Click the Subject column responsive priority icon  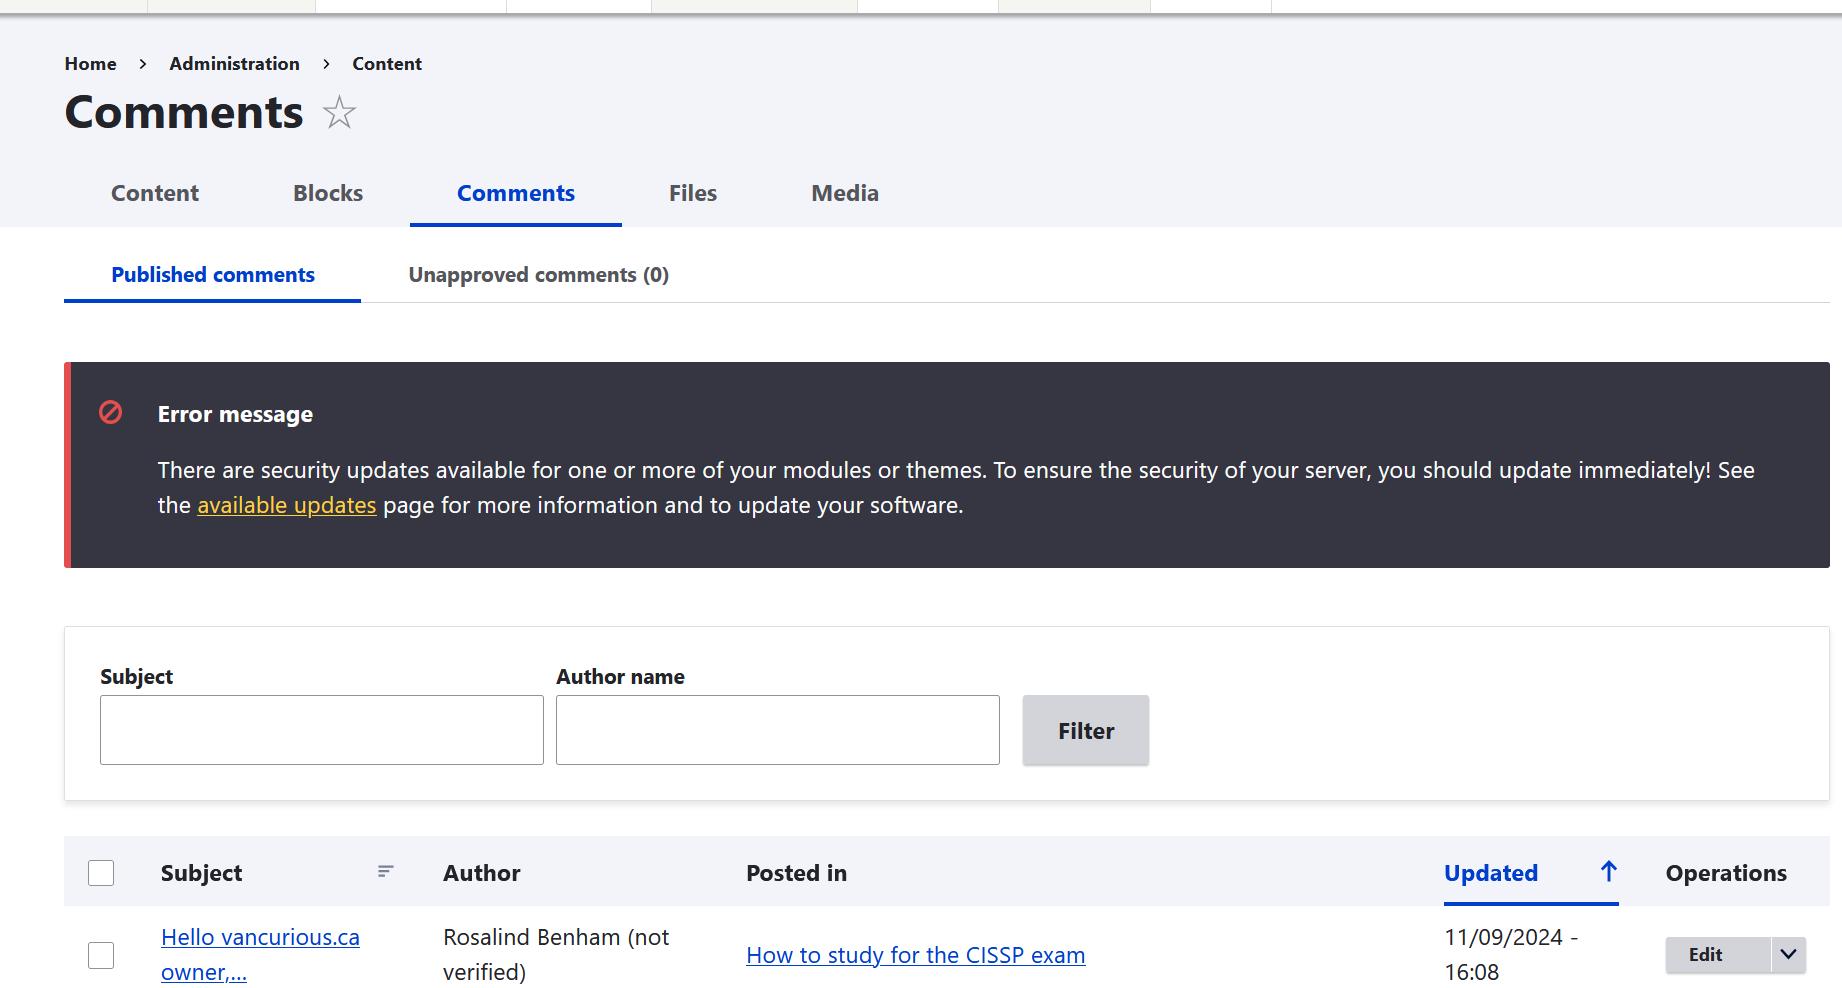point(386,872)
